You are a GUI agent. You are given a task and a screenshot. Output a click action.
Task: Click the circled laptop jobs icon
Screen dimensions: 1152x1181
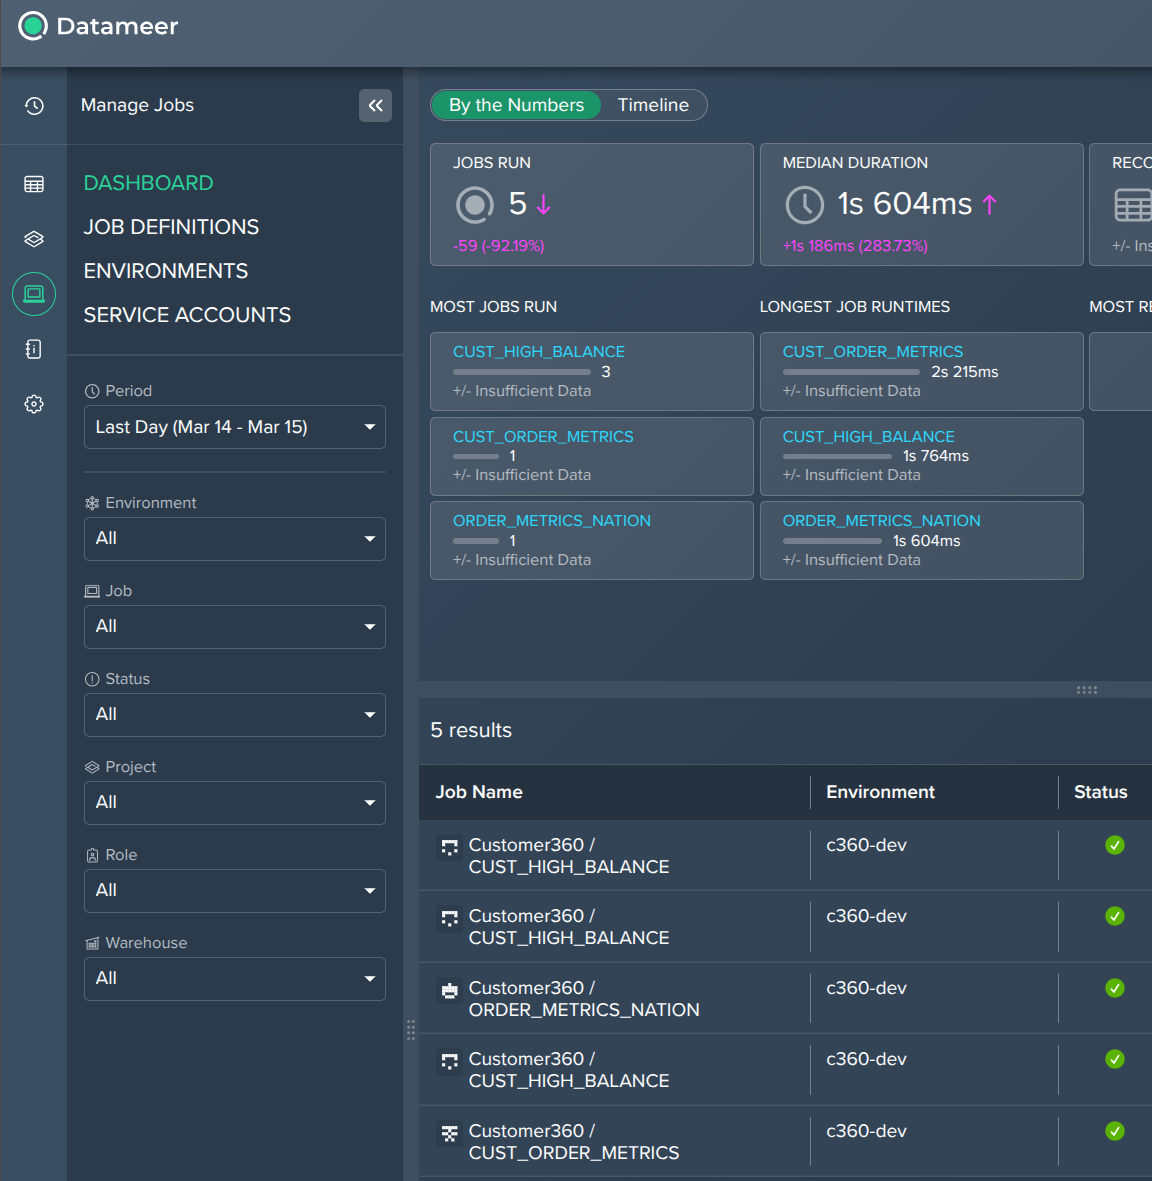34,294
